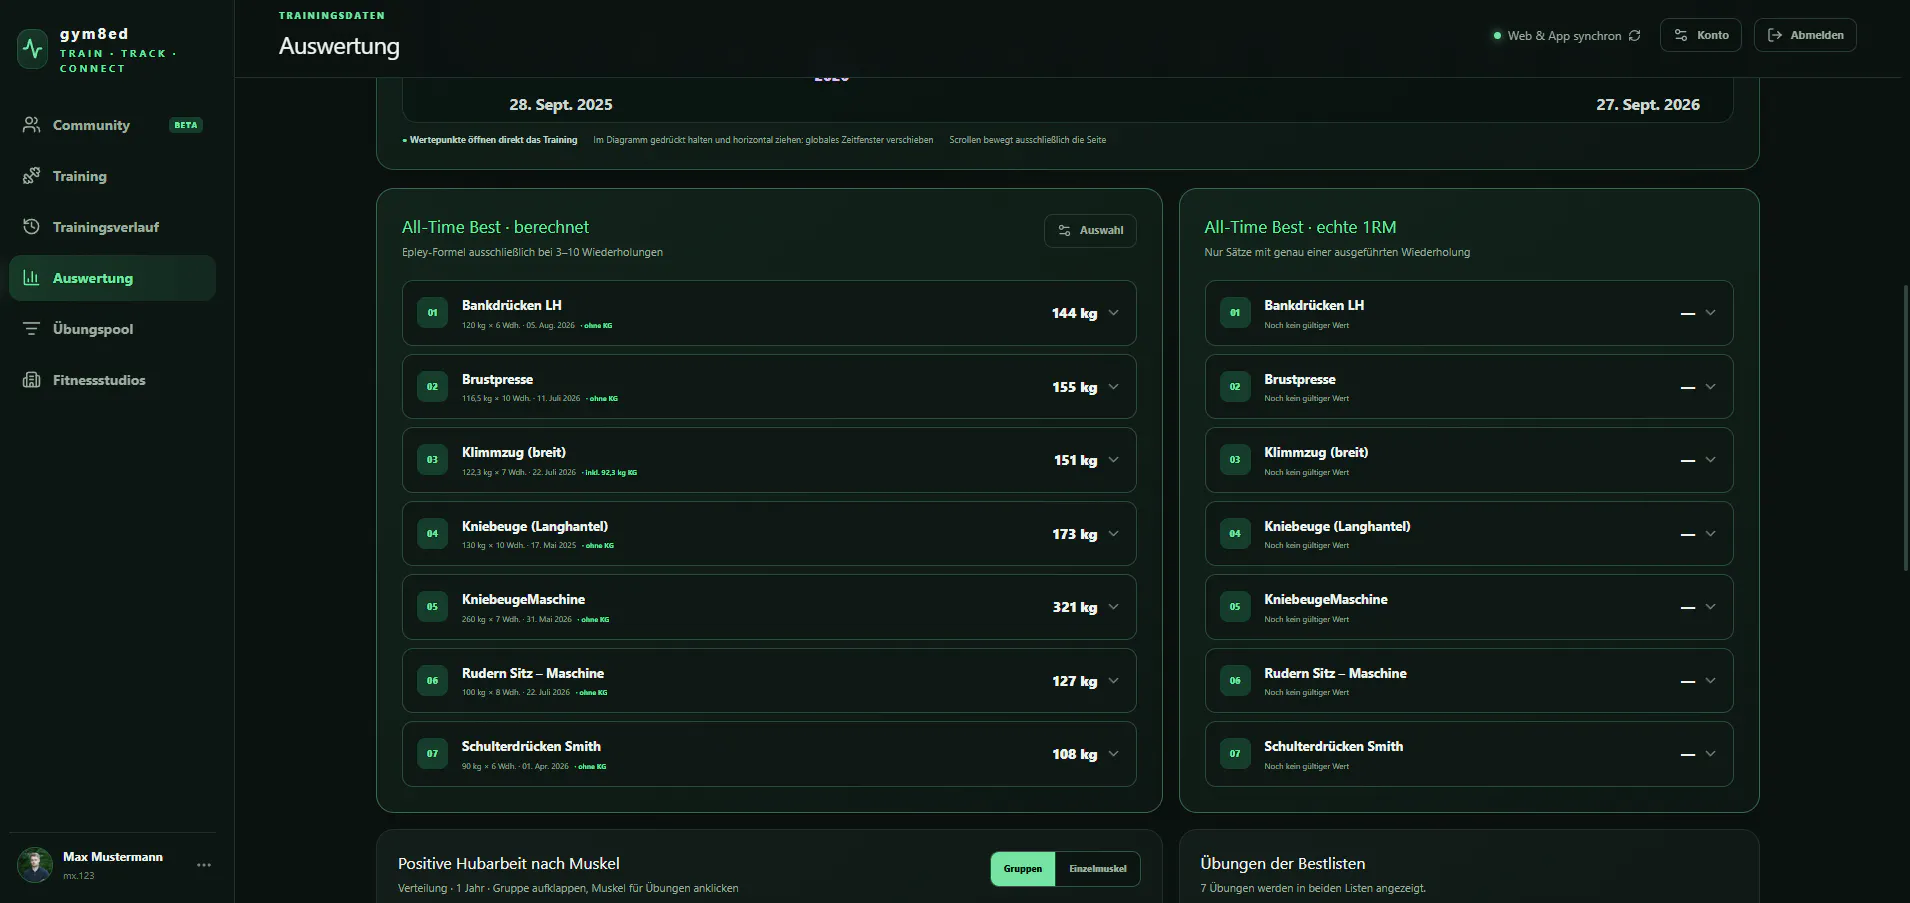
Task: Click rank badge 01 in berechnet list
Action: (x=432, y=313)
